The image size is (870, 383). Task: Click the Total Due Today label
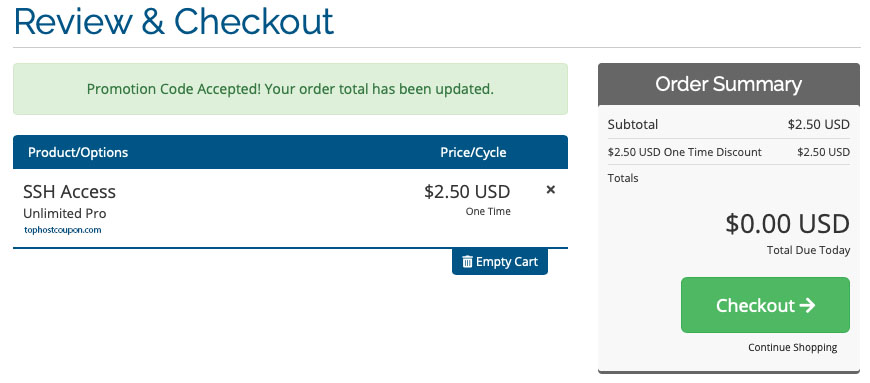point(808,250)
